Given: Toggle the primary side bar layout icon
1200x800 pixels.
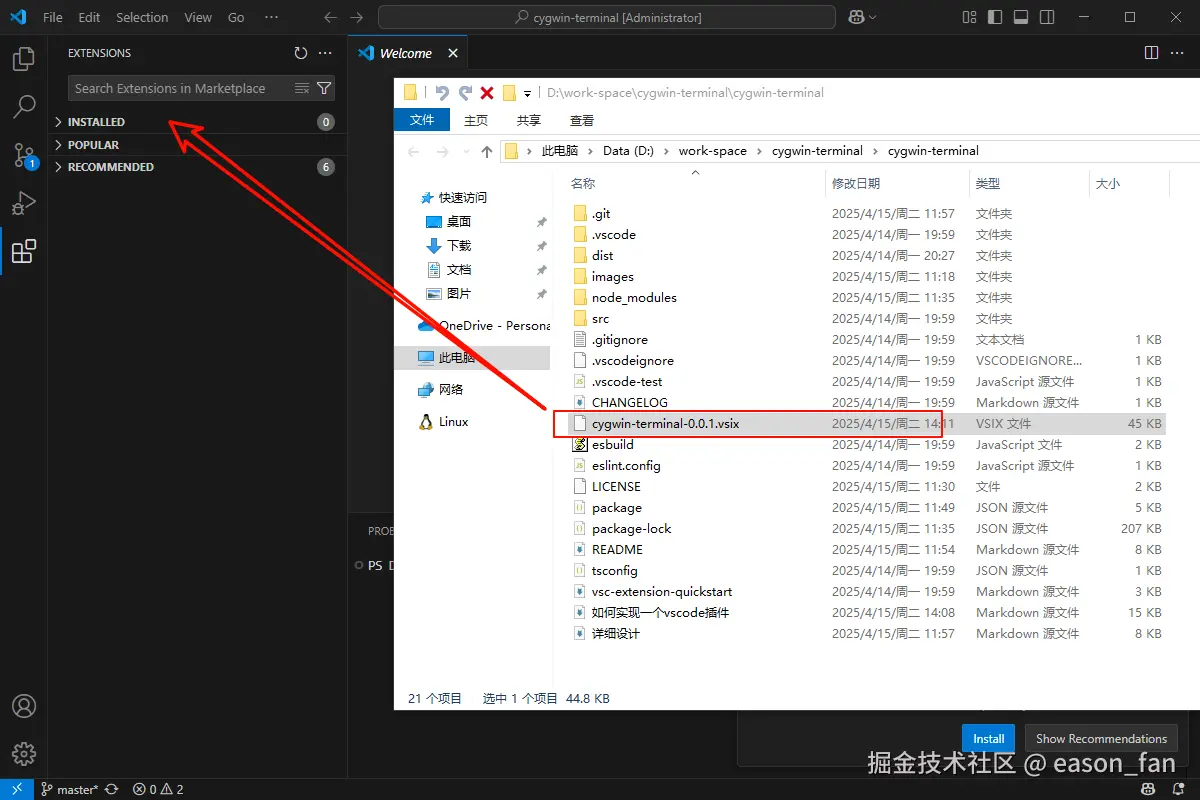Looking at the screenshot, I should click(995, 17).
